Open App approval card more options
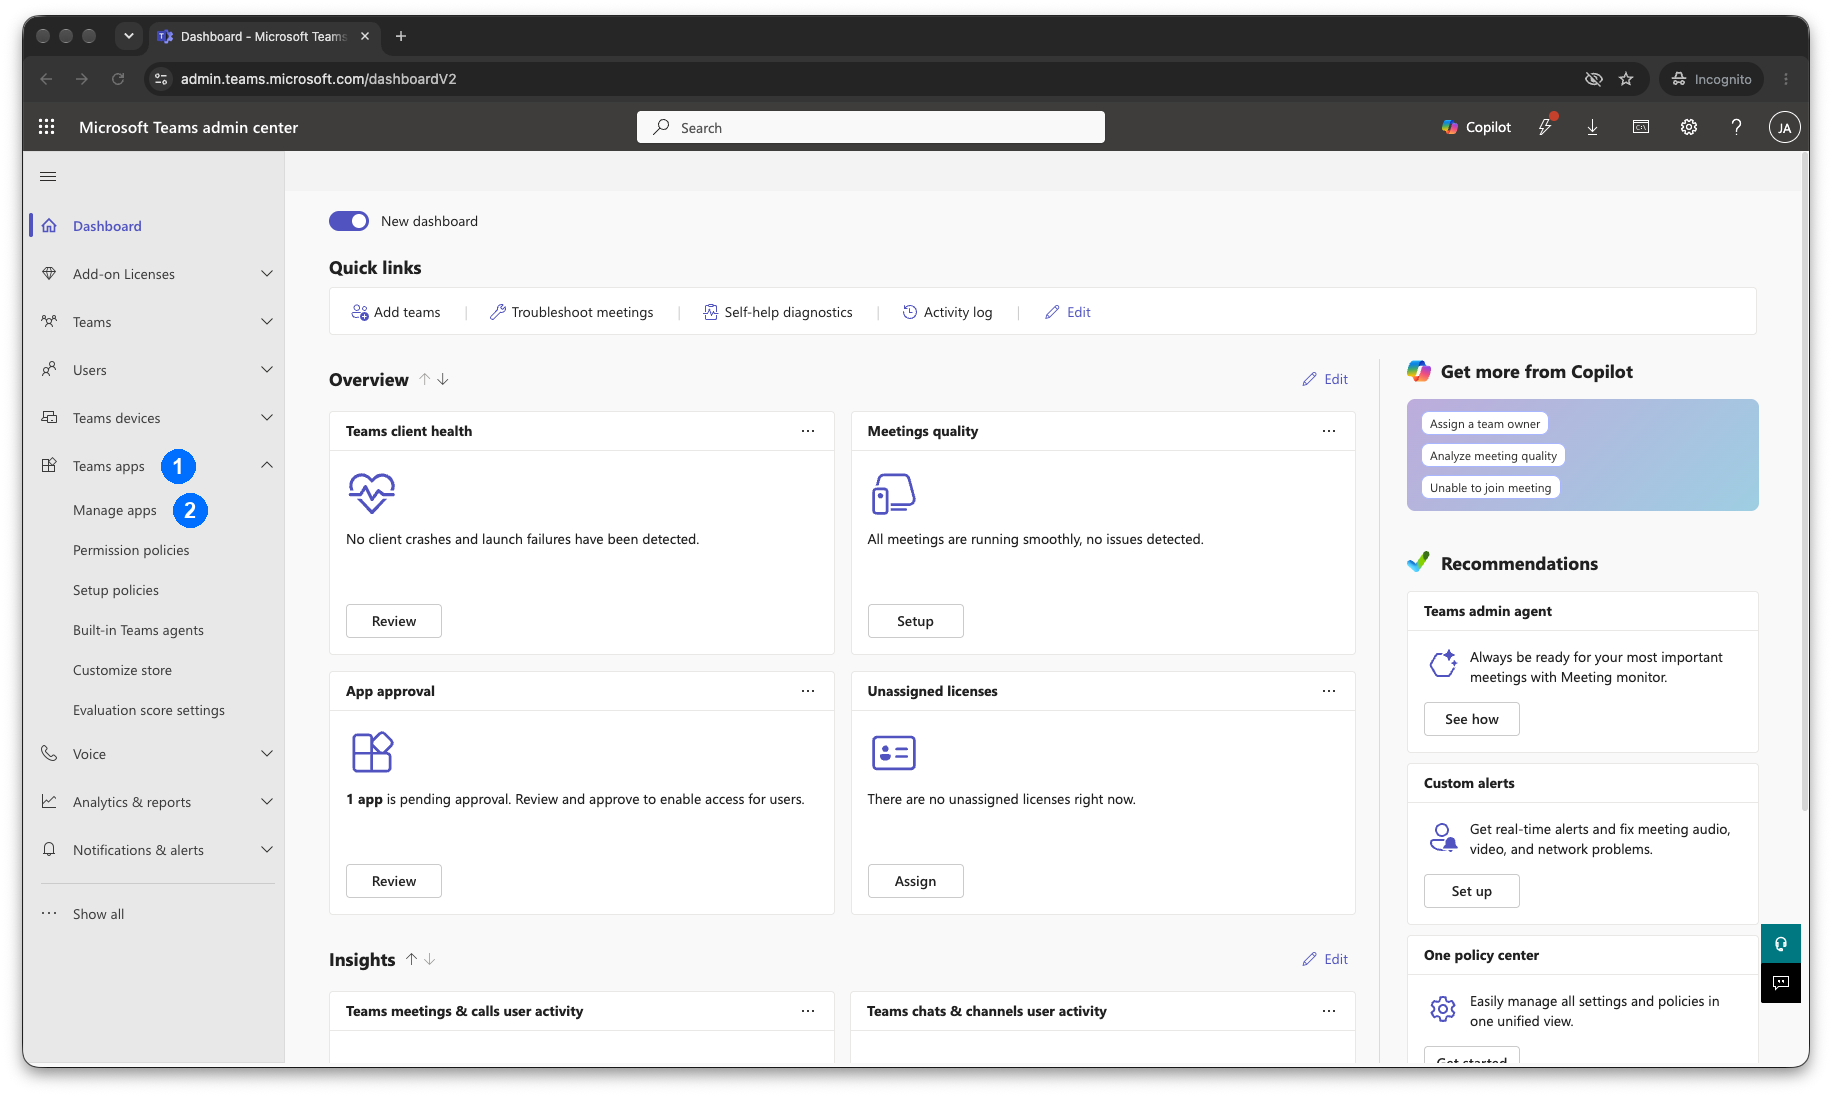1832x1097 pixels. (808, 691)
